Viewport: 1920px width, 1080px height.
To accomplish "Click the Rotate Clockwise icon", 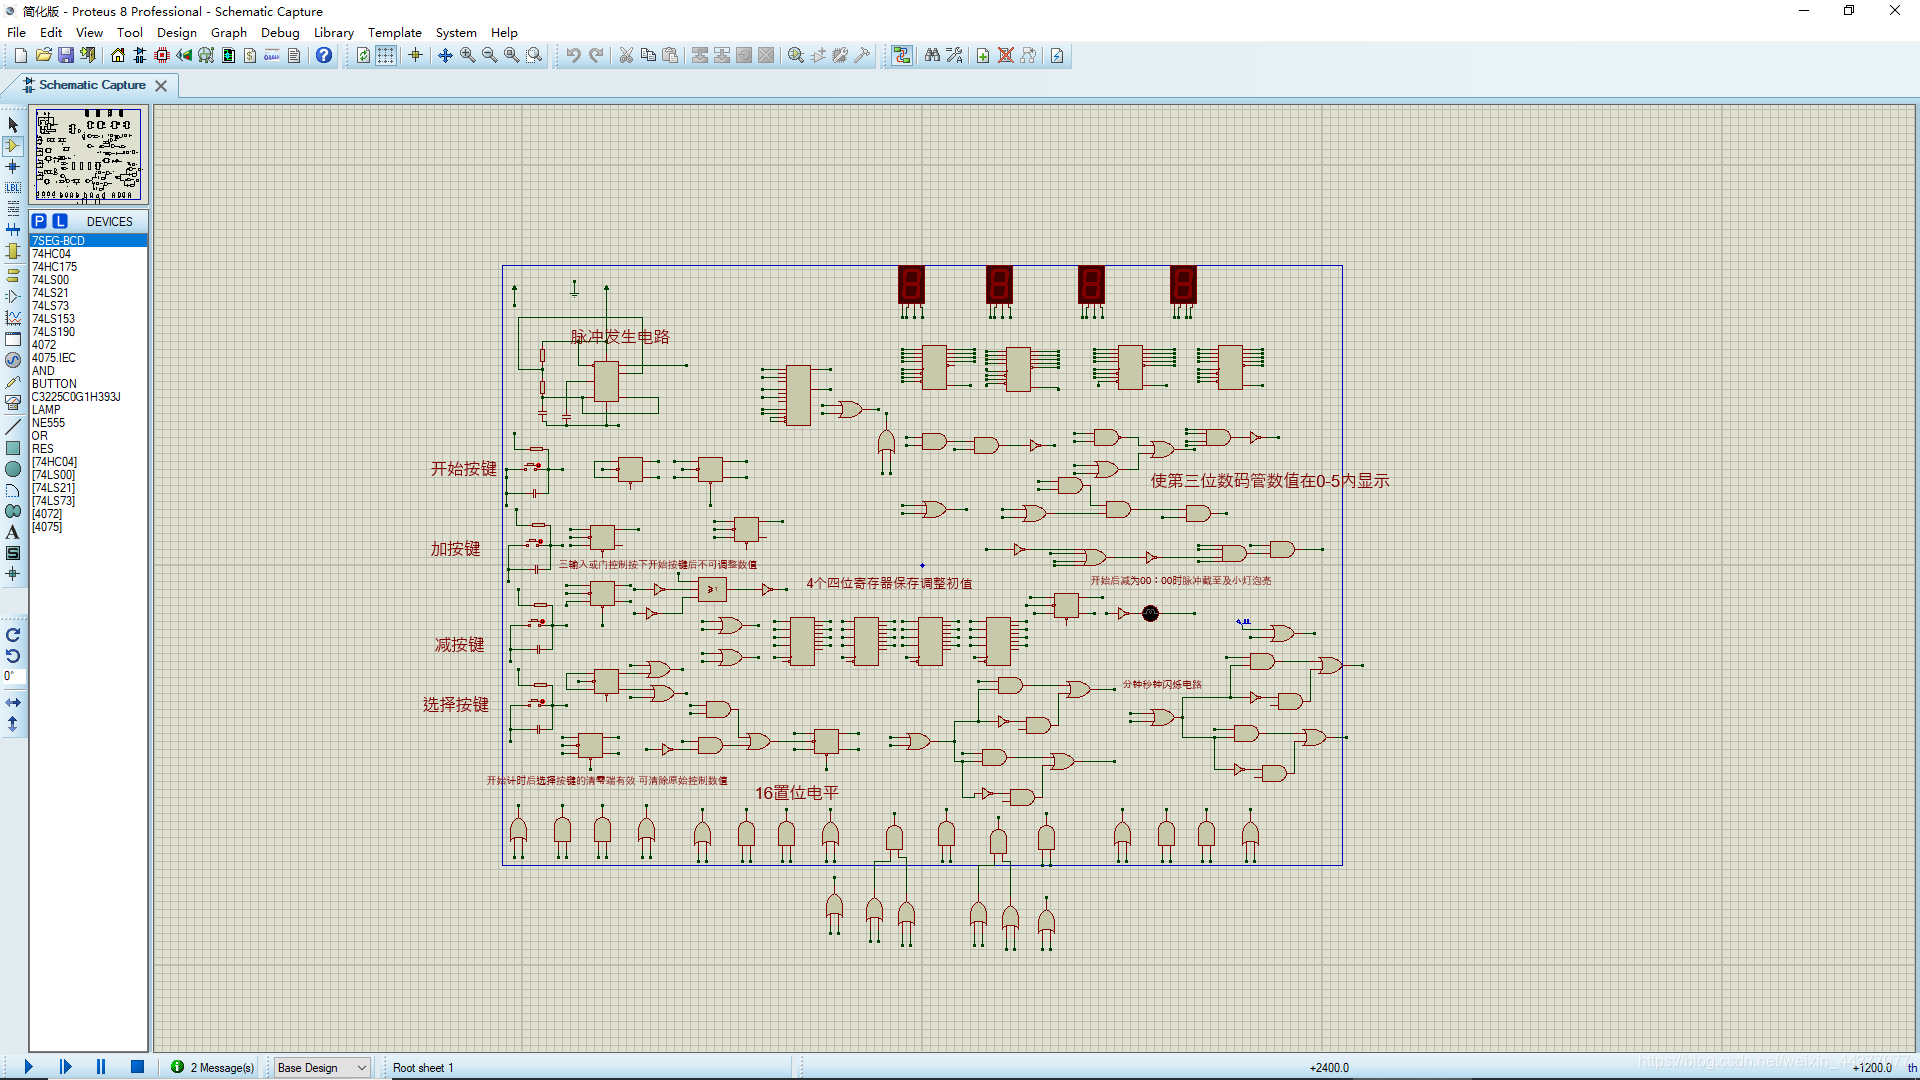I will click(13, 635).
